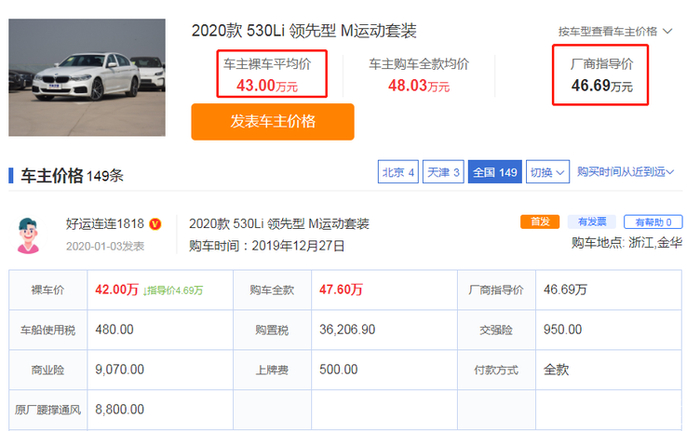700x431 pixels.
Task: Click the 9,070.00 商业险 value
Action: pyautogui.click(x=120, y=370)
